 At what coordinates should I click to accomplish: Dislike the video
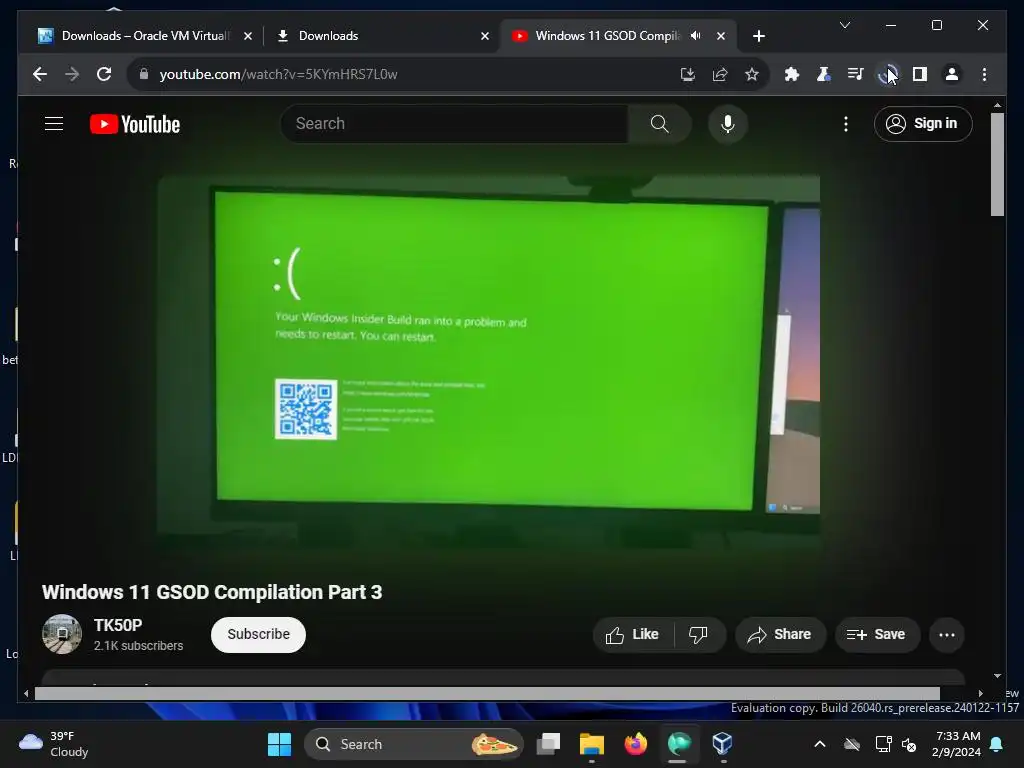pyautogui.click(x=698, y=635)
